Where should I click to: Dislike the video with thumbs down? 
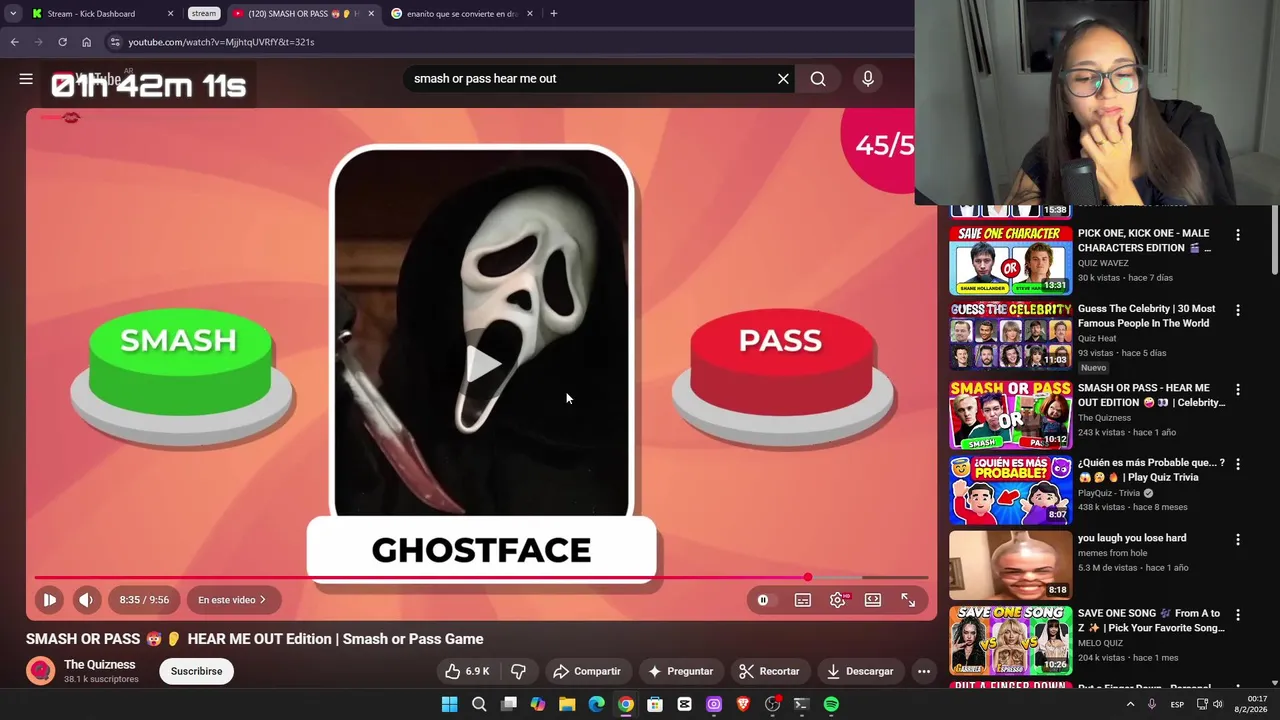point(518,671)
